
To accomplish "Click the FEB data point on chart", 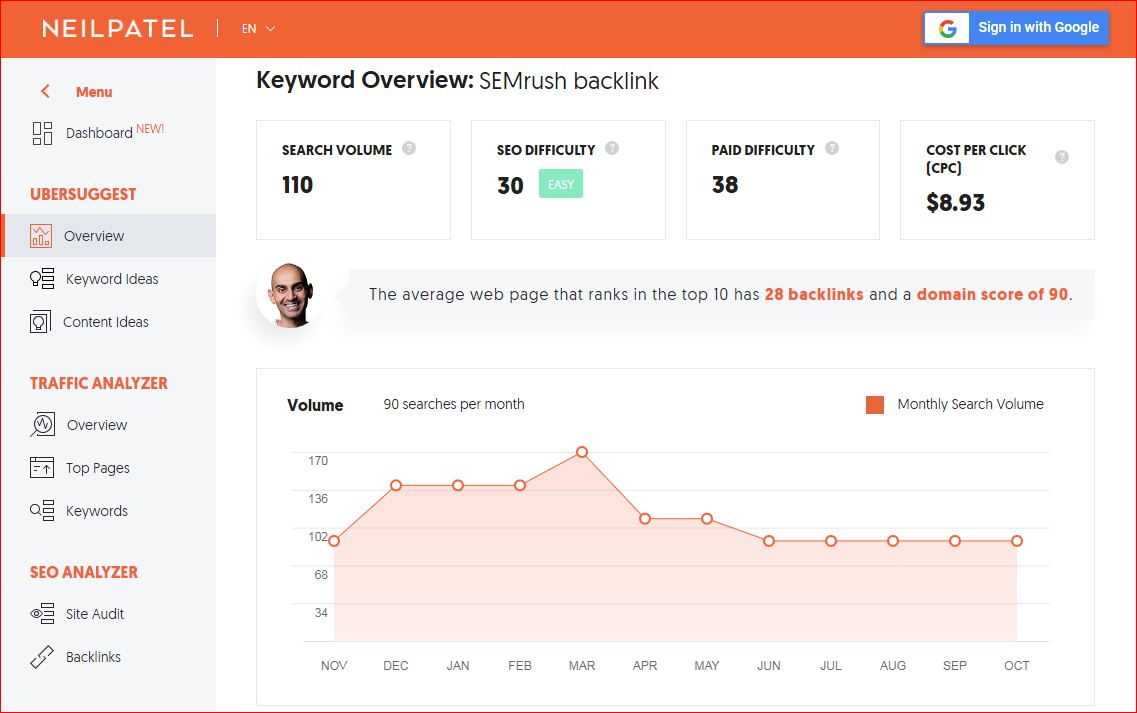I will coord(520,485).
